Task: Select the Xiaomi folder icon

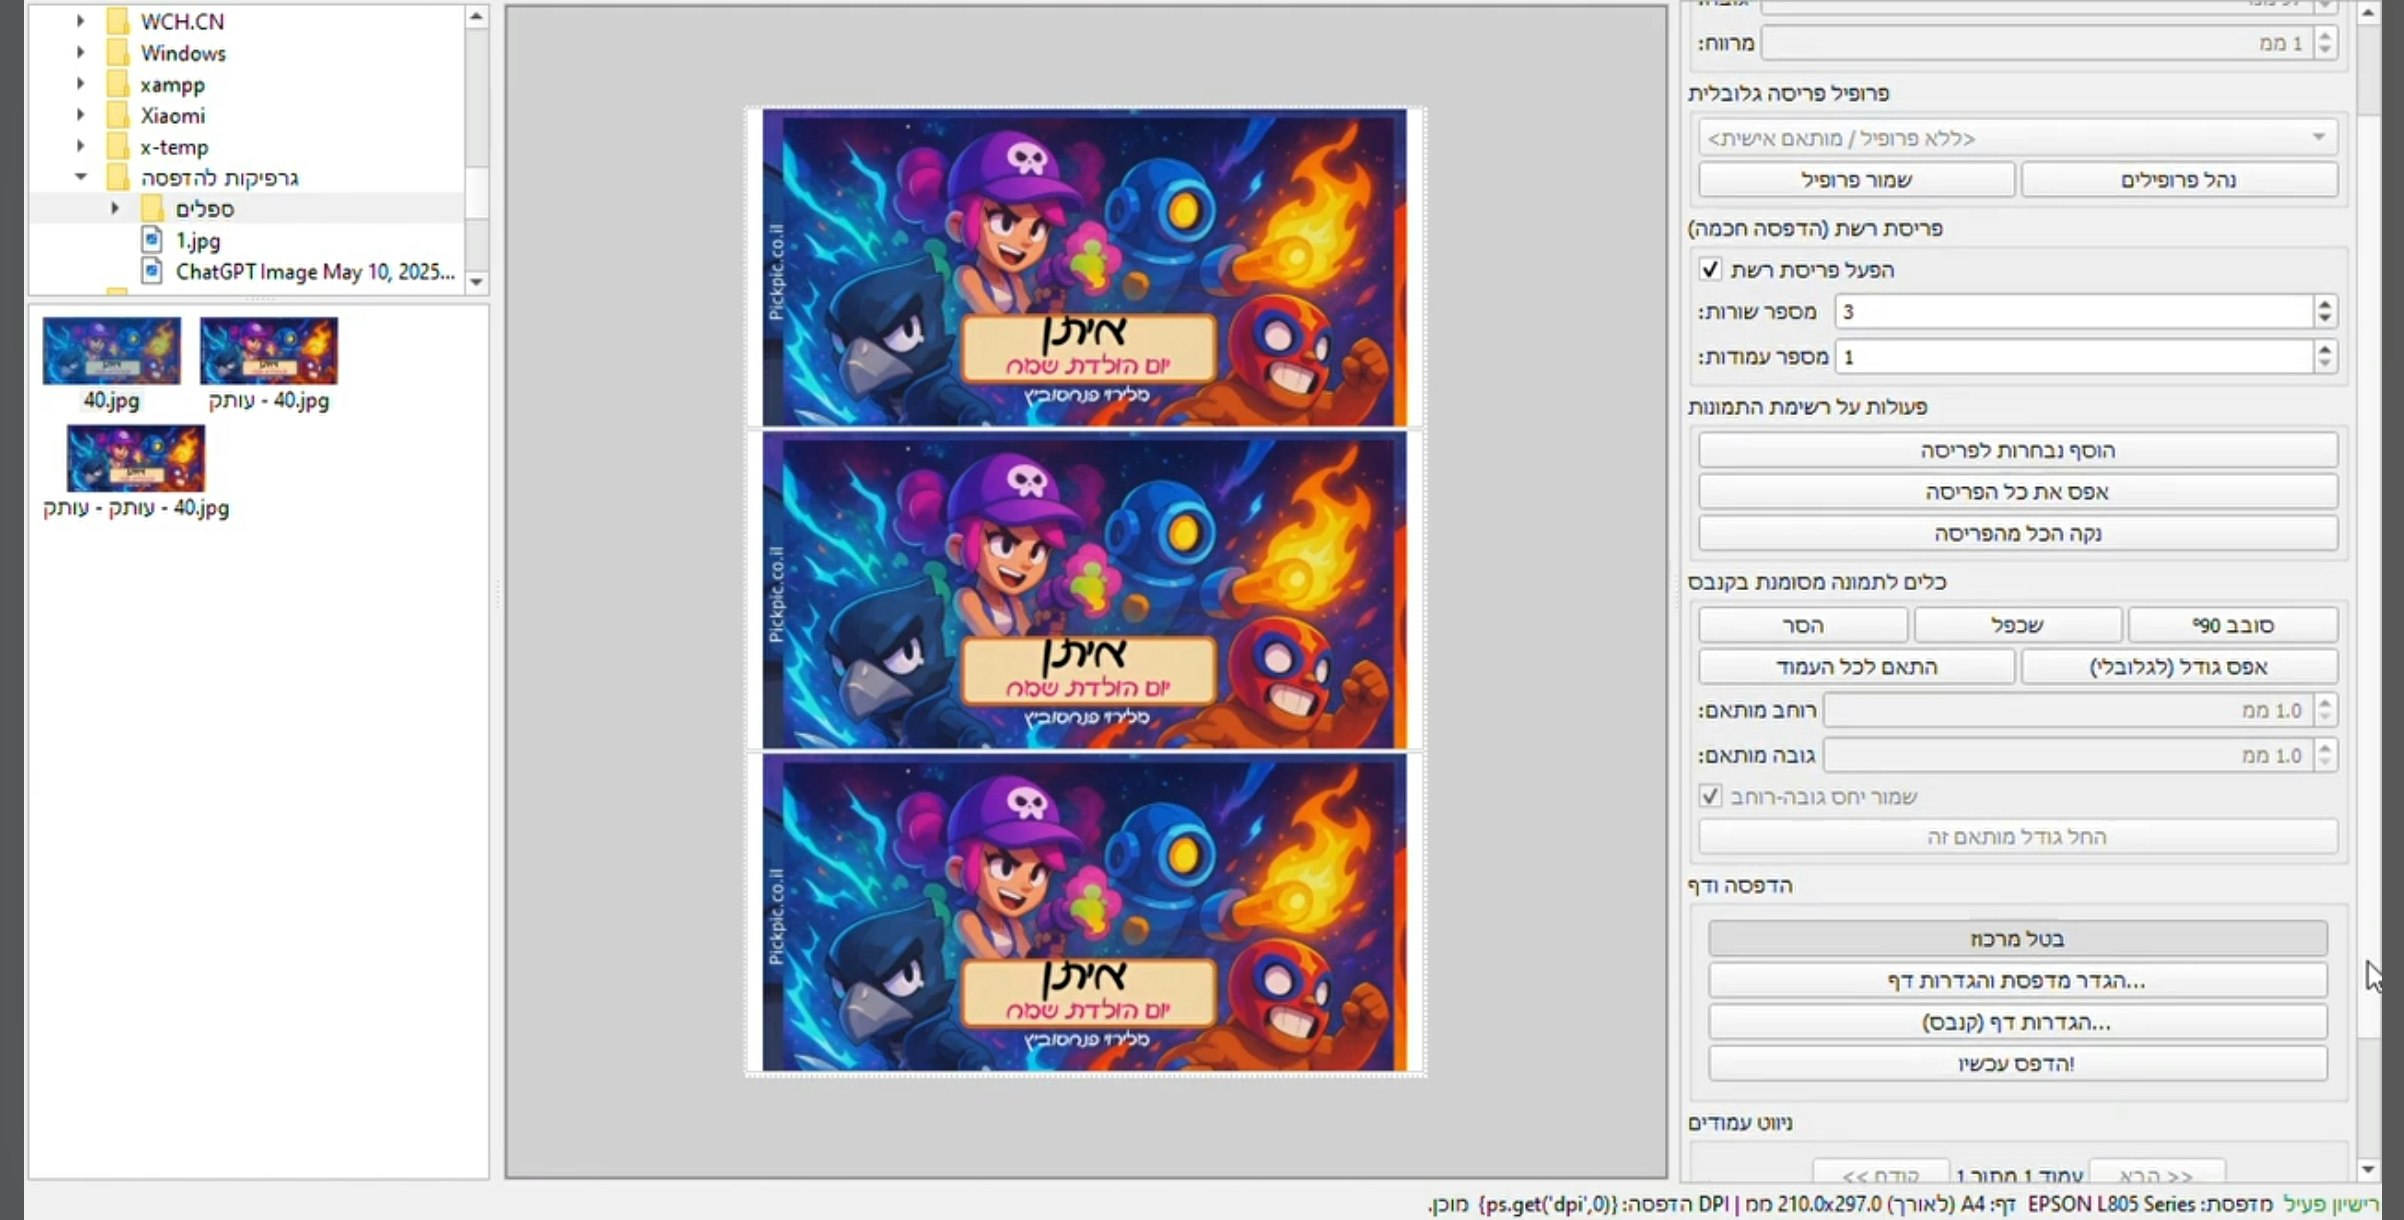Action: [118, 115]
